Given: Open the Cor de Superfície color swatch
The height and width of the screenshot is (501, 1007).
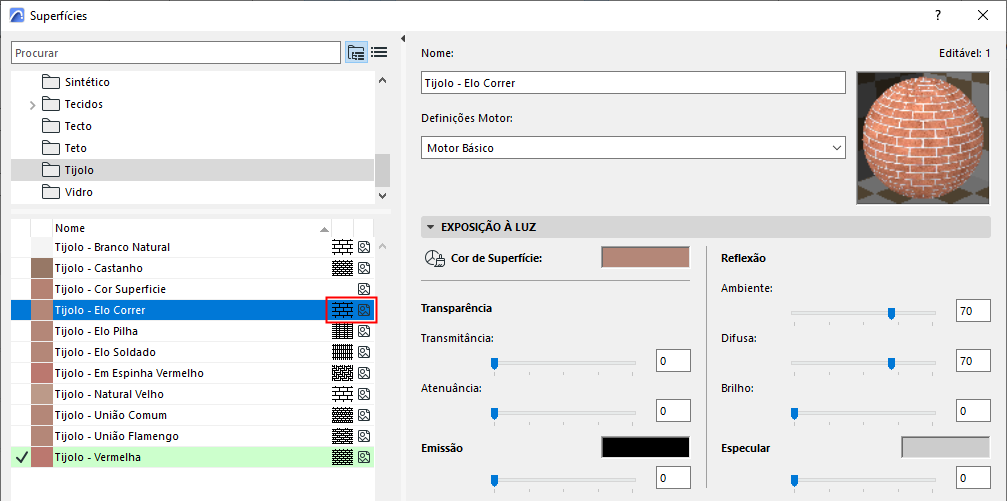Looking at the screenshot, I should [x=645, y=257].
